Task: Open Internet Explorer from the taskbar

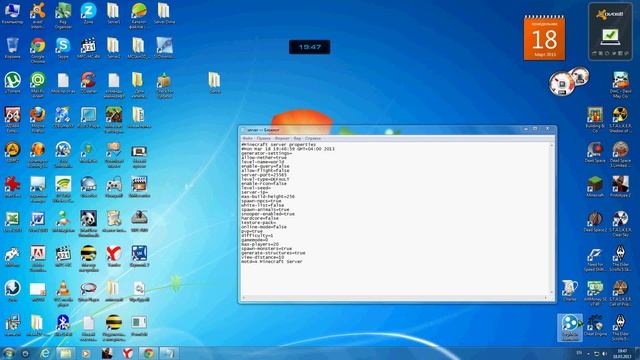Action: (x=44, y=353)
